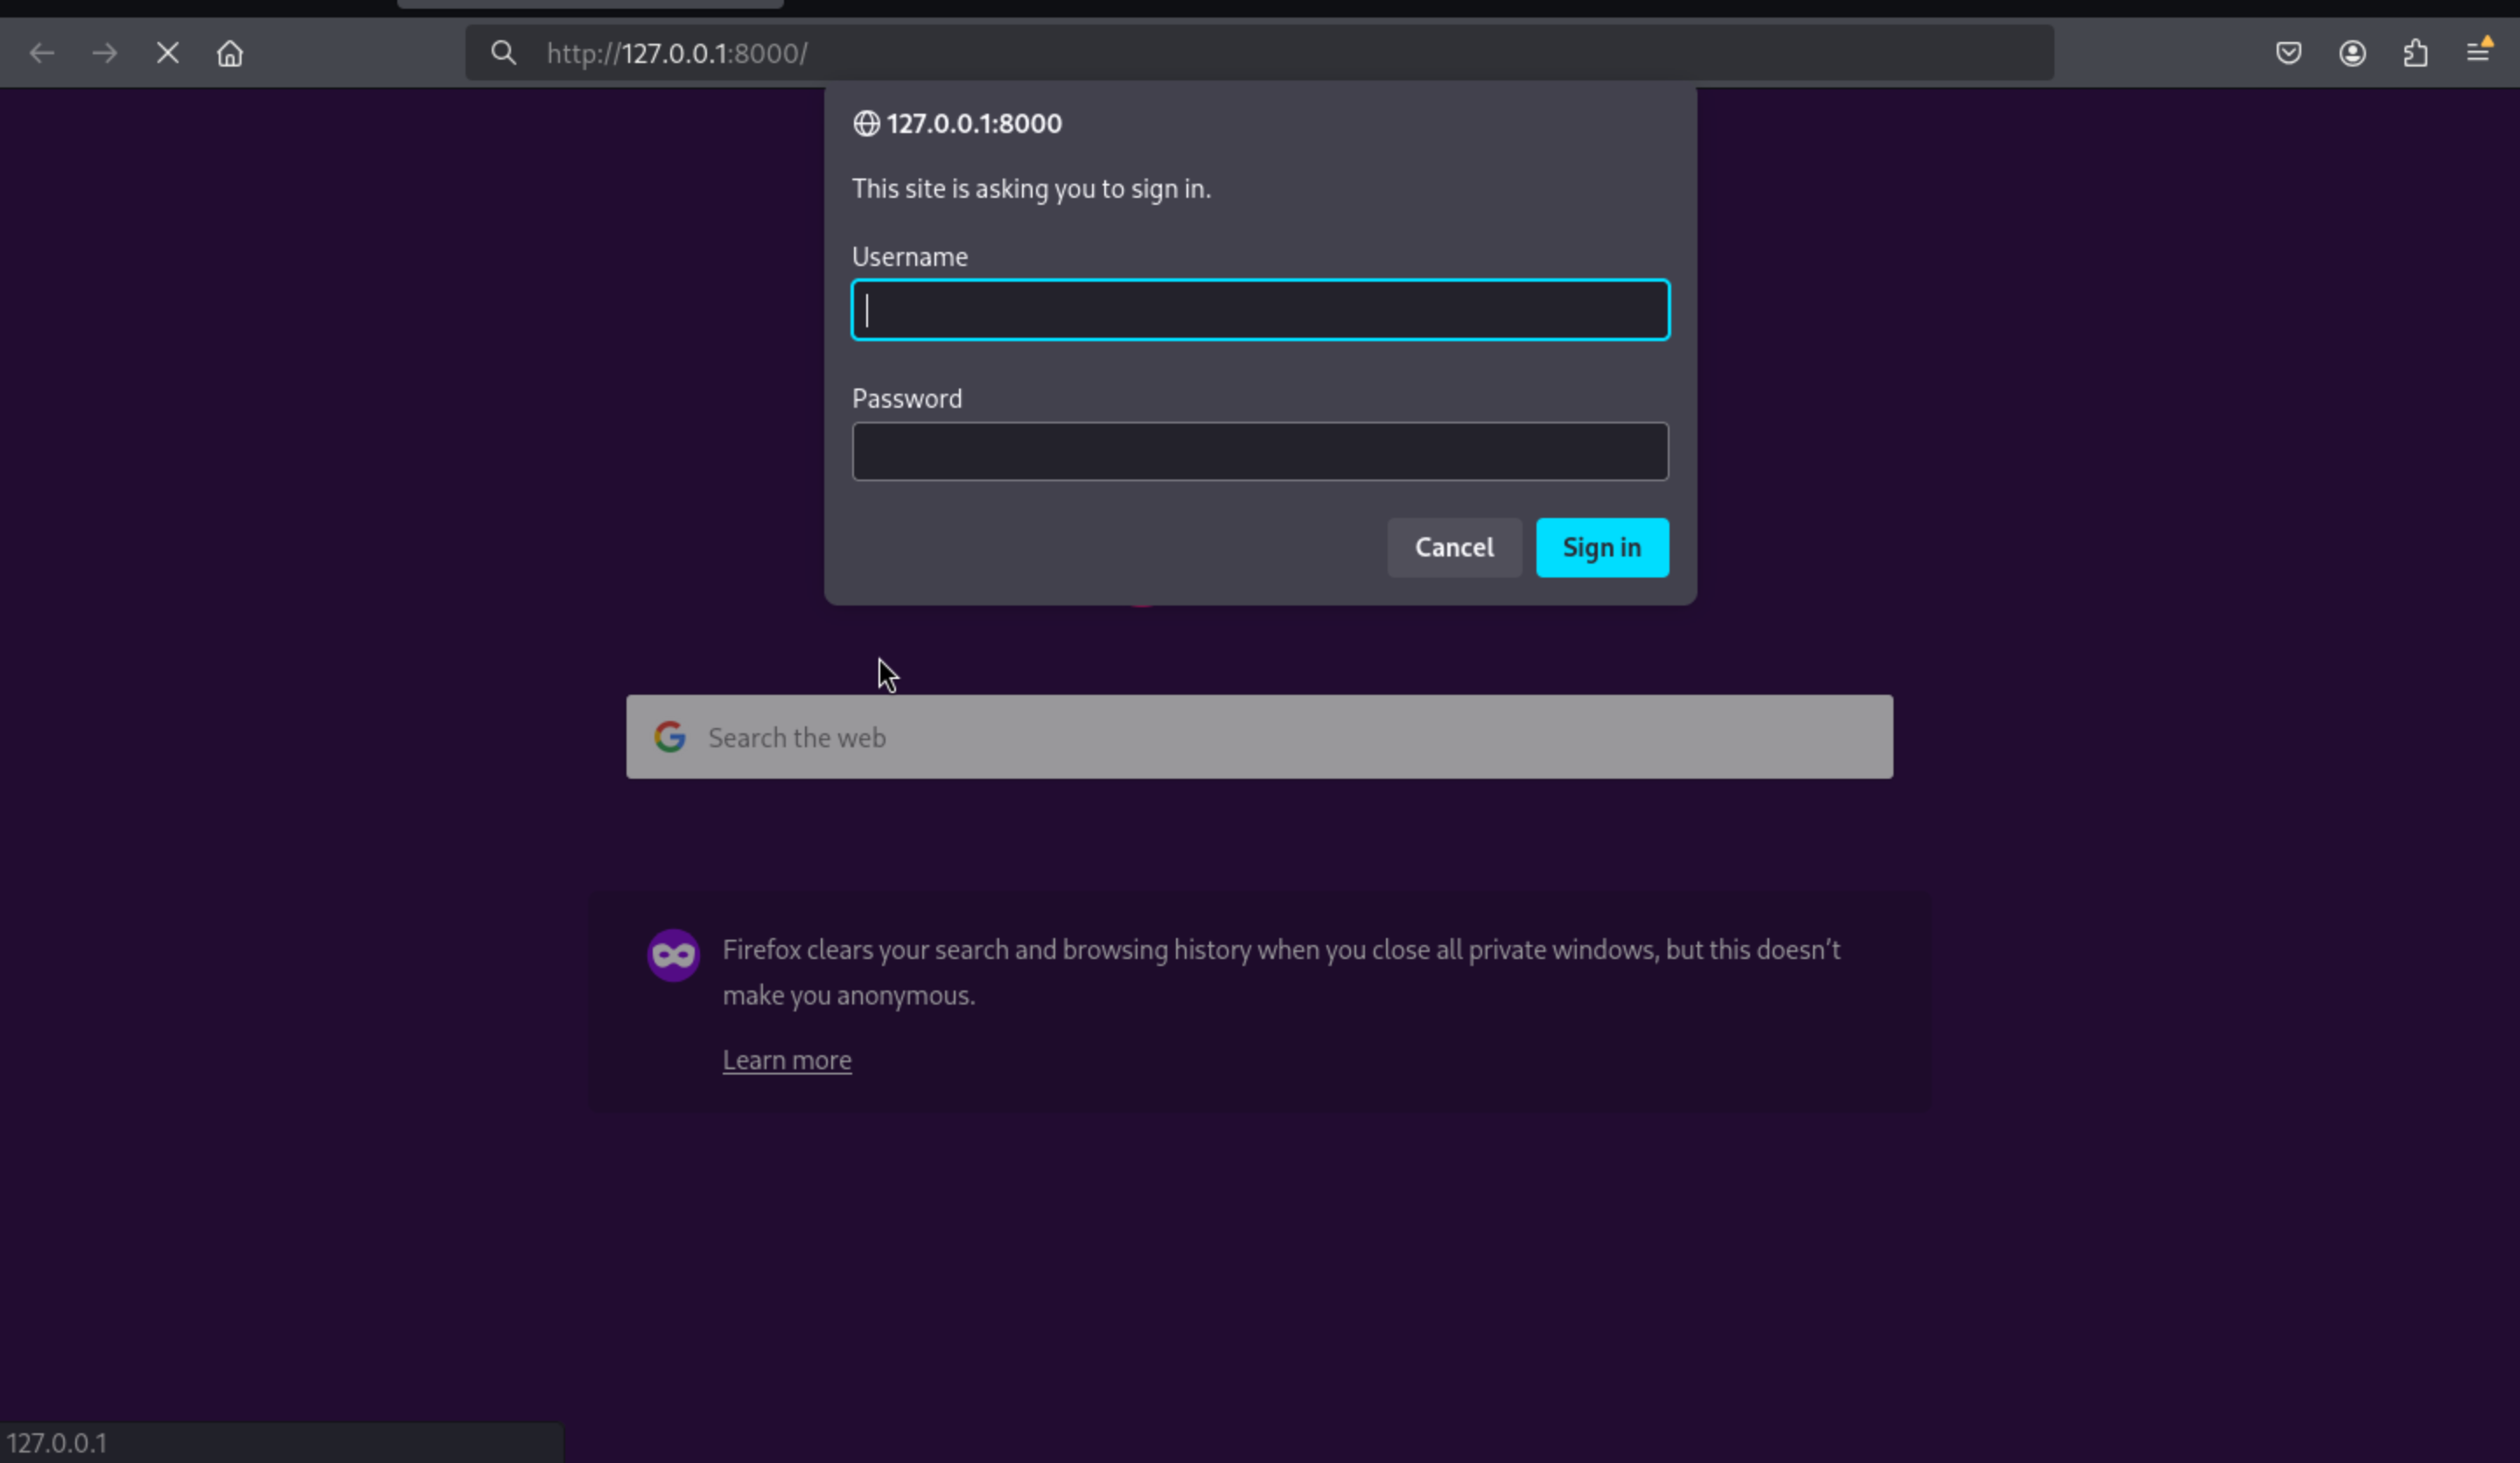This screenshot has height=1463, width=2520.
Task: Select the browser tab at top
Action: point(590,3)
